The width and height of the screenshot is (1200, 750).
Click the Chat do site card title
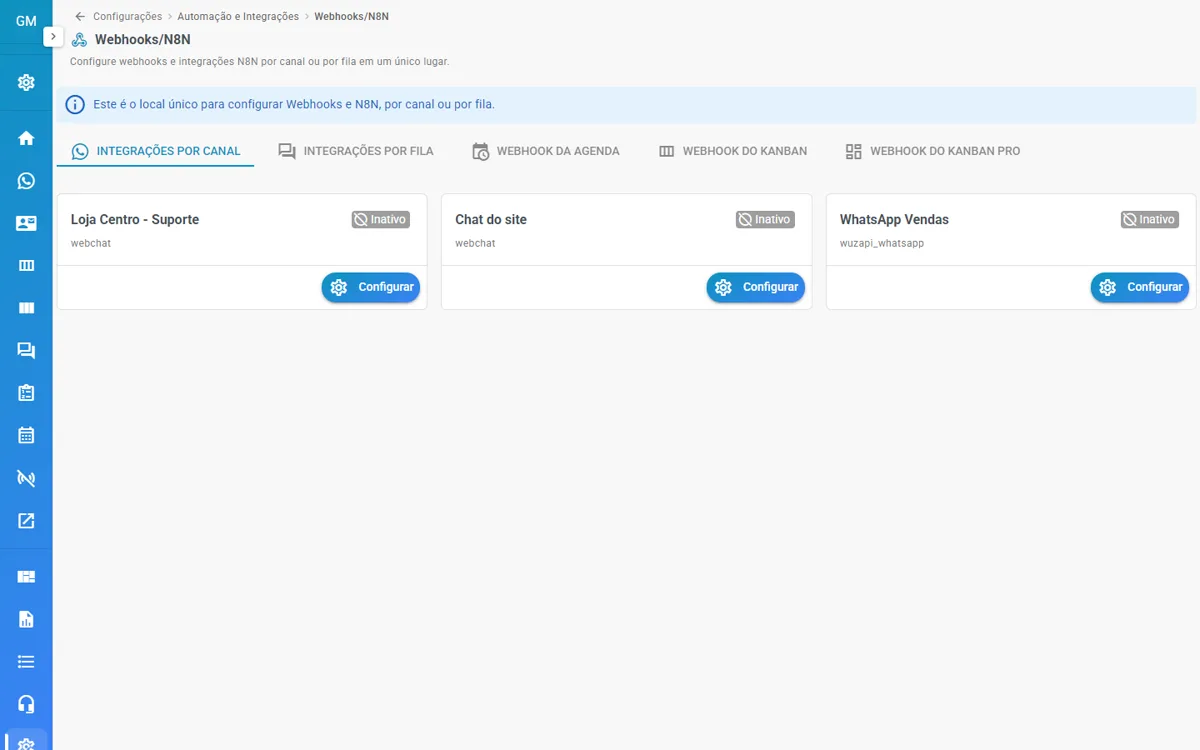(x=491, y=219)
